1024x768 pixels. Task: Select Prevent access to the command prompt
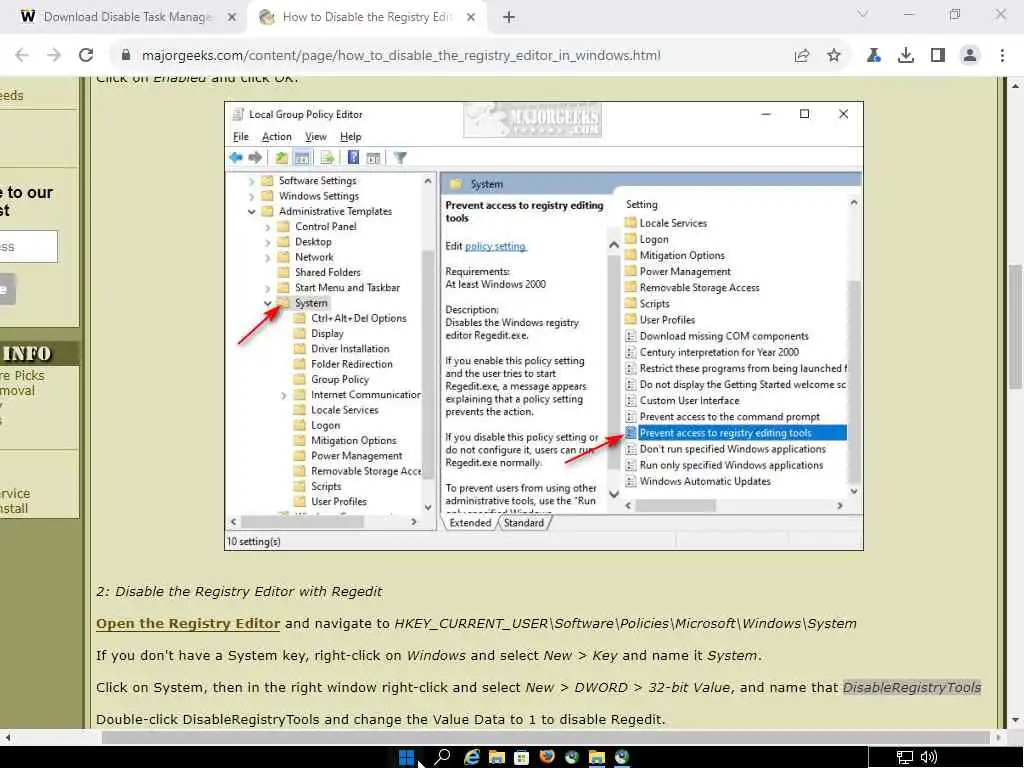pyautogui.click(x=729, y=417)
